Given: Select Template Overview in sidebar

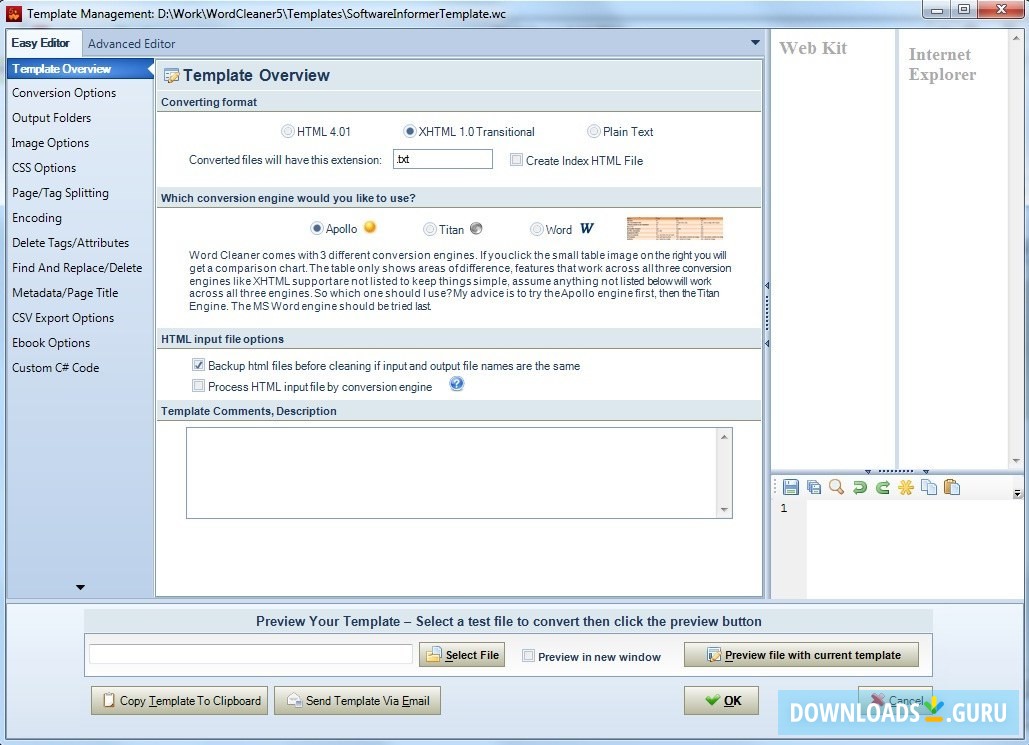Looking at the screenshot, I should [x=80, y=69].
